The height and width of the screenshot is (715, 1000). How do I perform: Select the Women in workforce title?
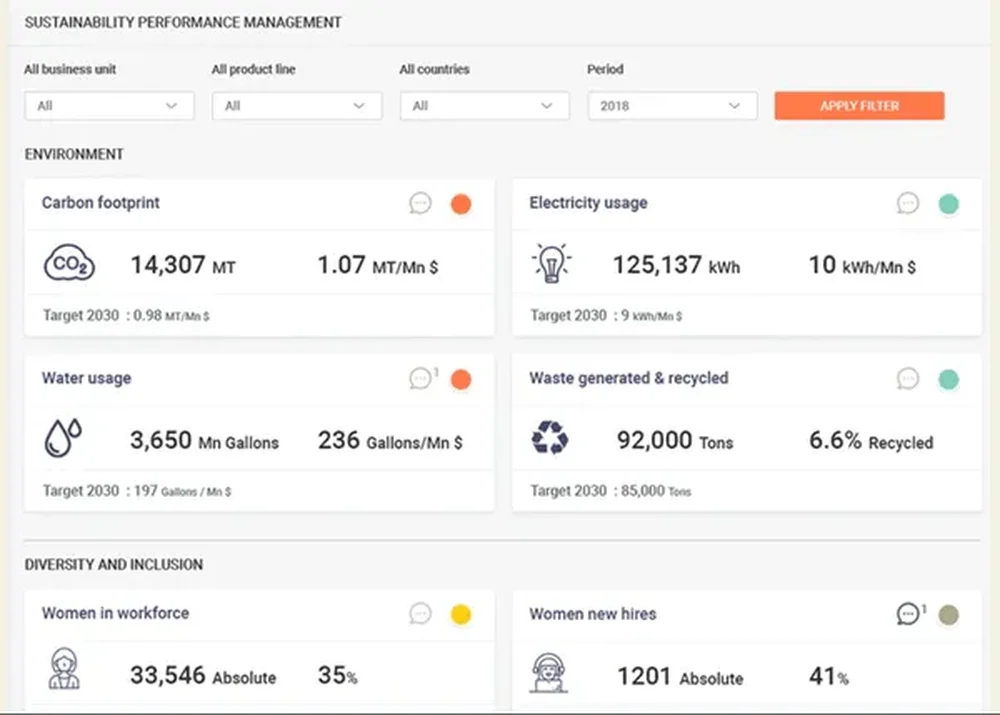(115, 613)
